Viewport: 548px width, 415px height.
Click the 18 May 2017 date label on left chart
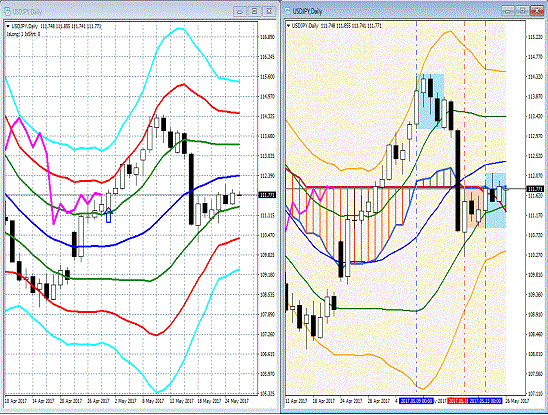pos(209,401)
